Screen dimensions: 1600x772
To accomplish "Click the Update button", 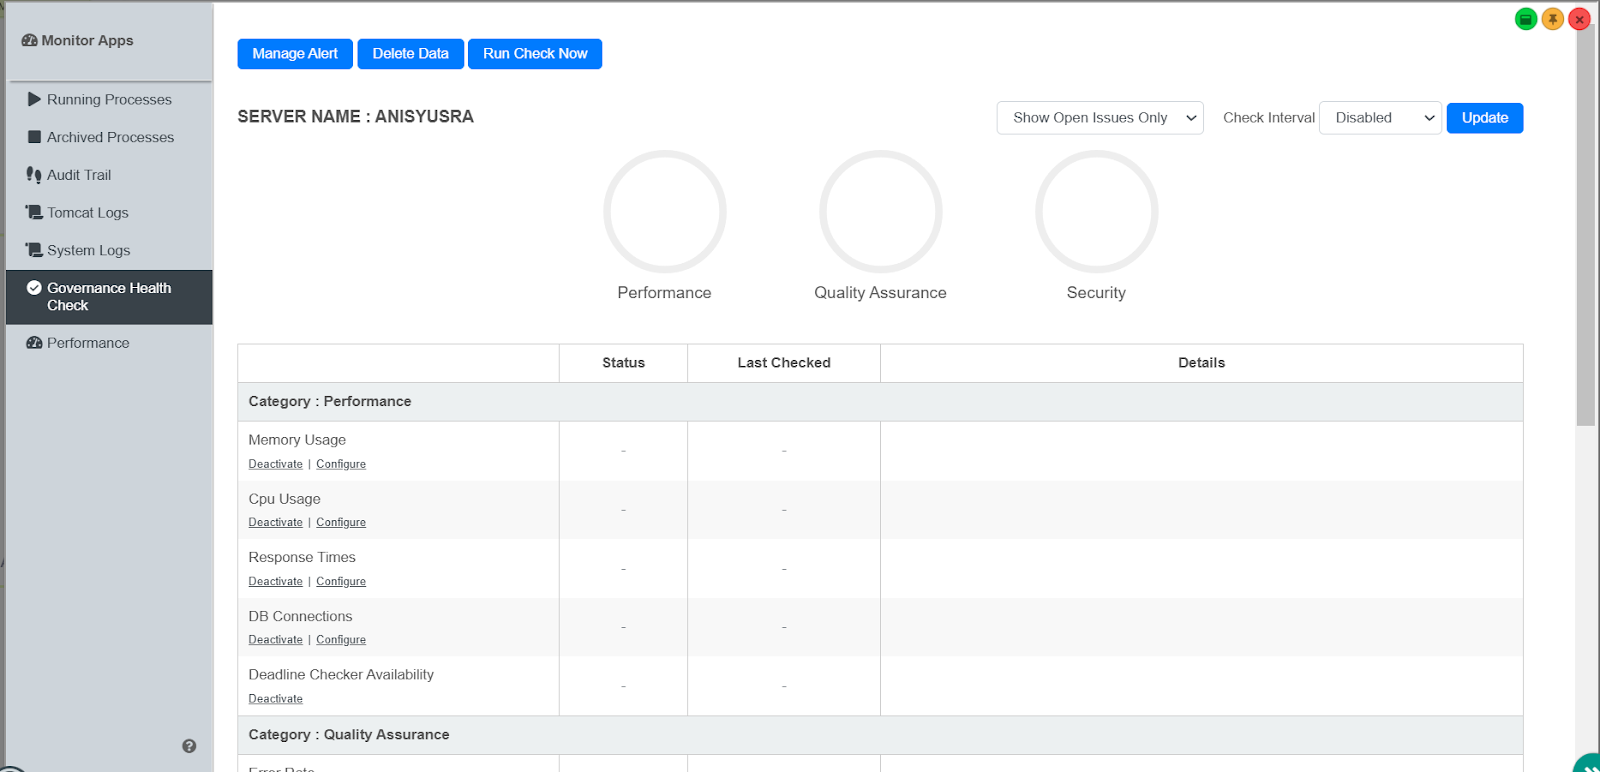I will click(x=1485, y=118).
